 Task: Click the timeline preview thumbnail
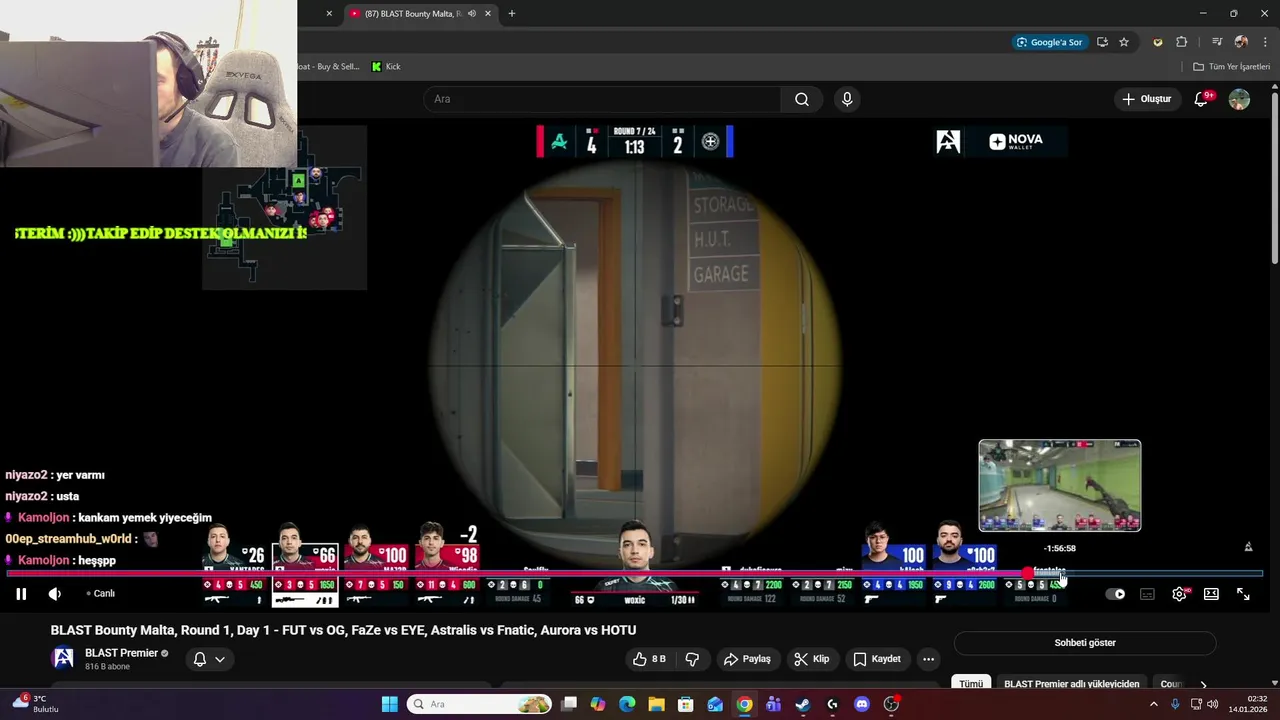tap(1060, 485)
